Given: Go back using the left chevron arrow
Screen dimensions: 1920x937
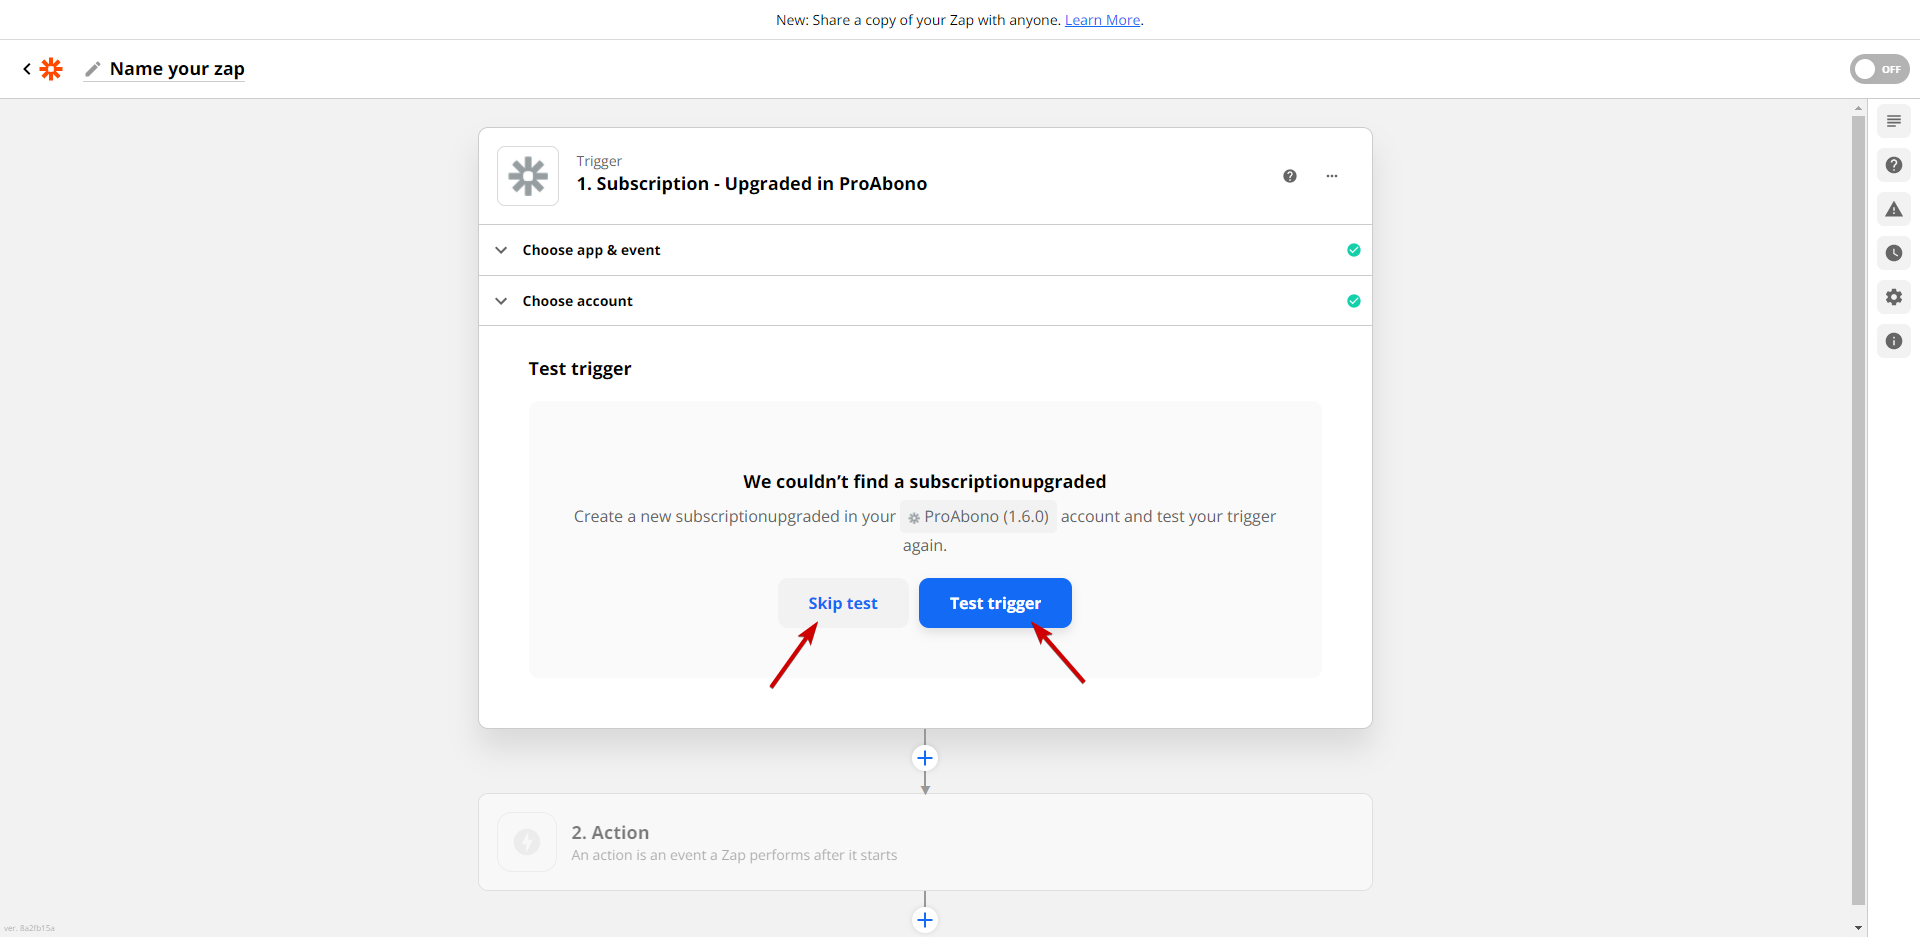Looking at the screenshot, I should [x=27, y=69].
